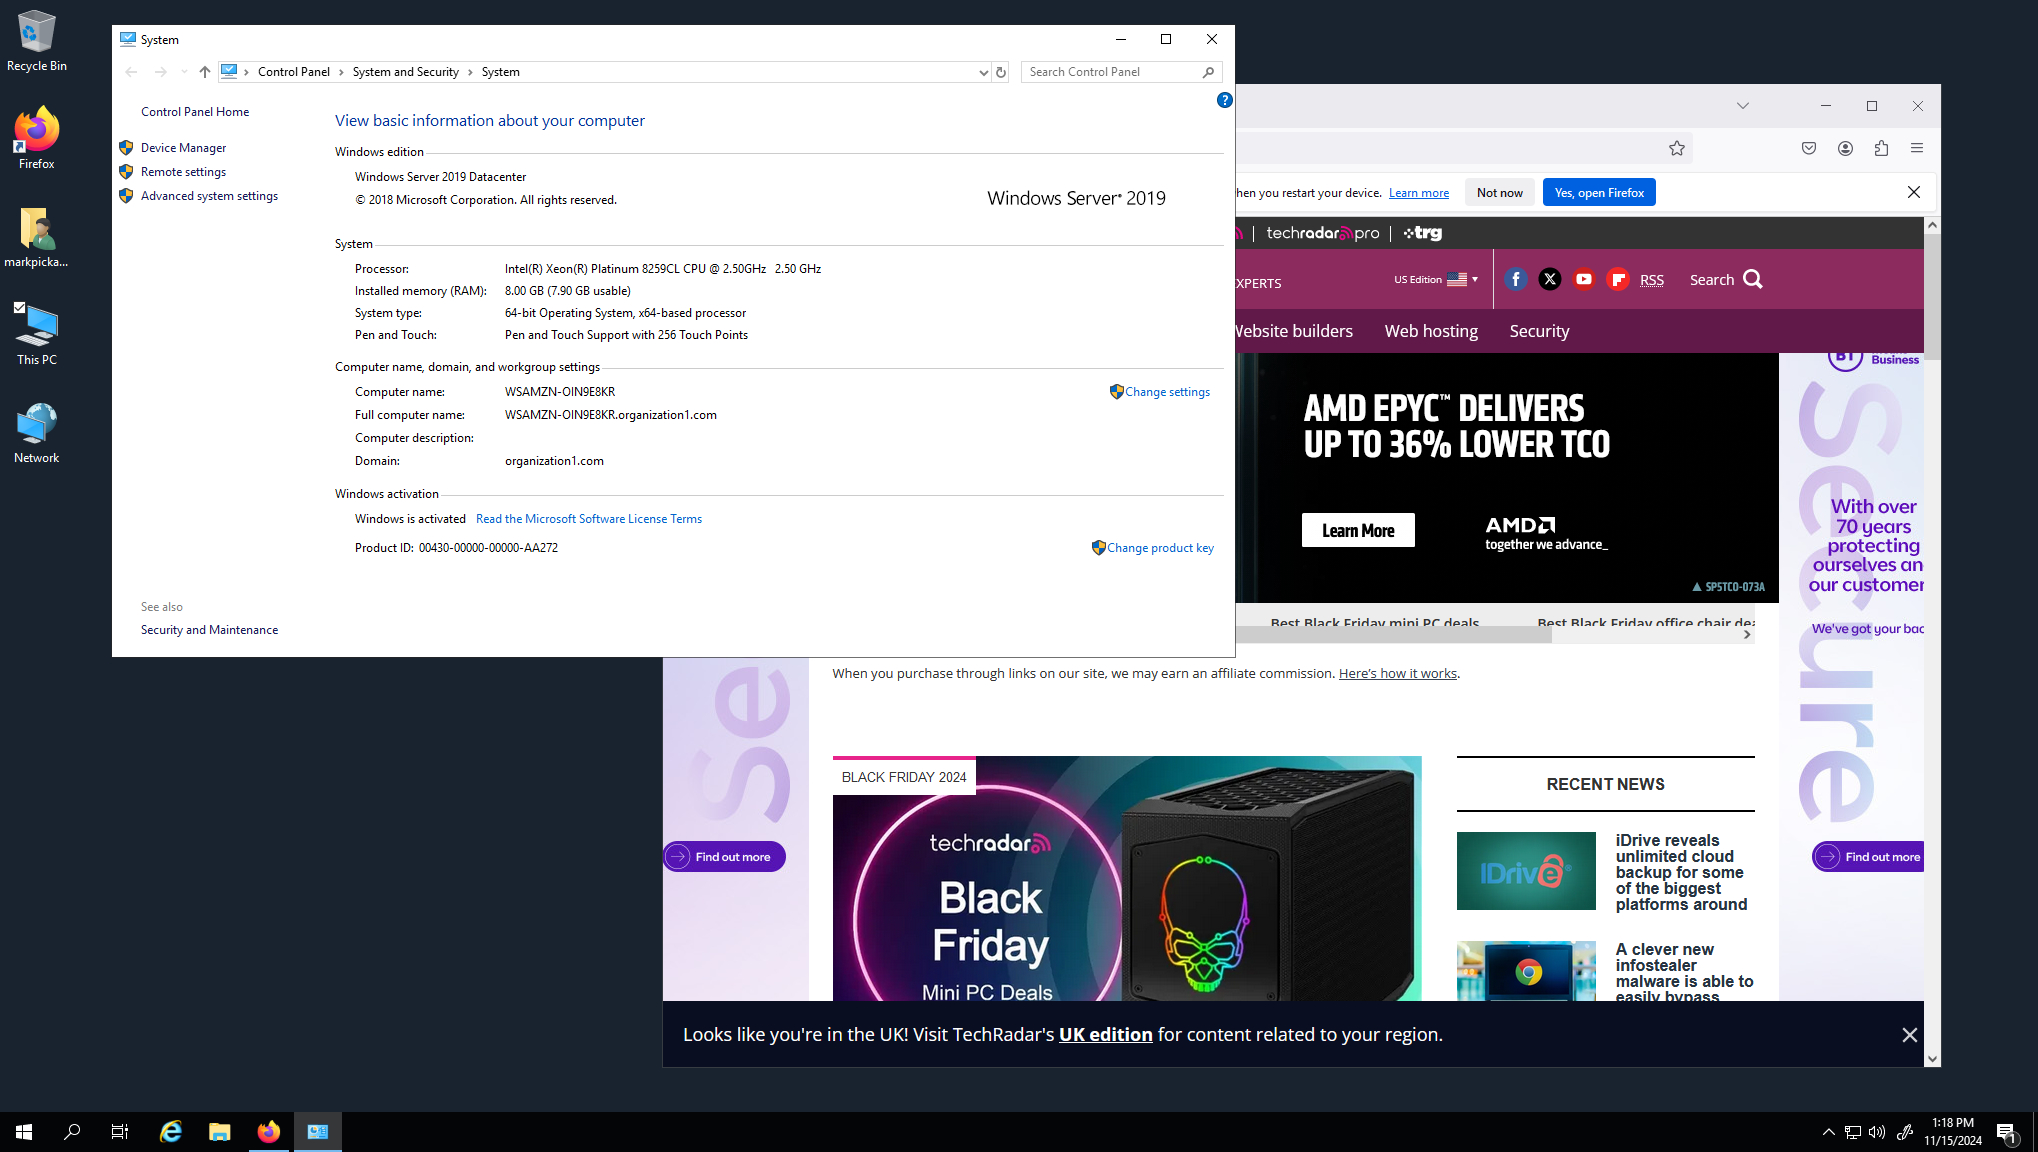Click the Firefox icon in taskbar
This screenshot has width=2038, height=1152.
pos(267,1131)
